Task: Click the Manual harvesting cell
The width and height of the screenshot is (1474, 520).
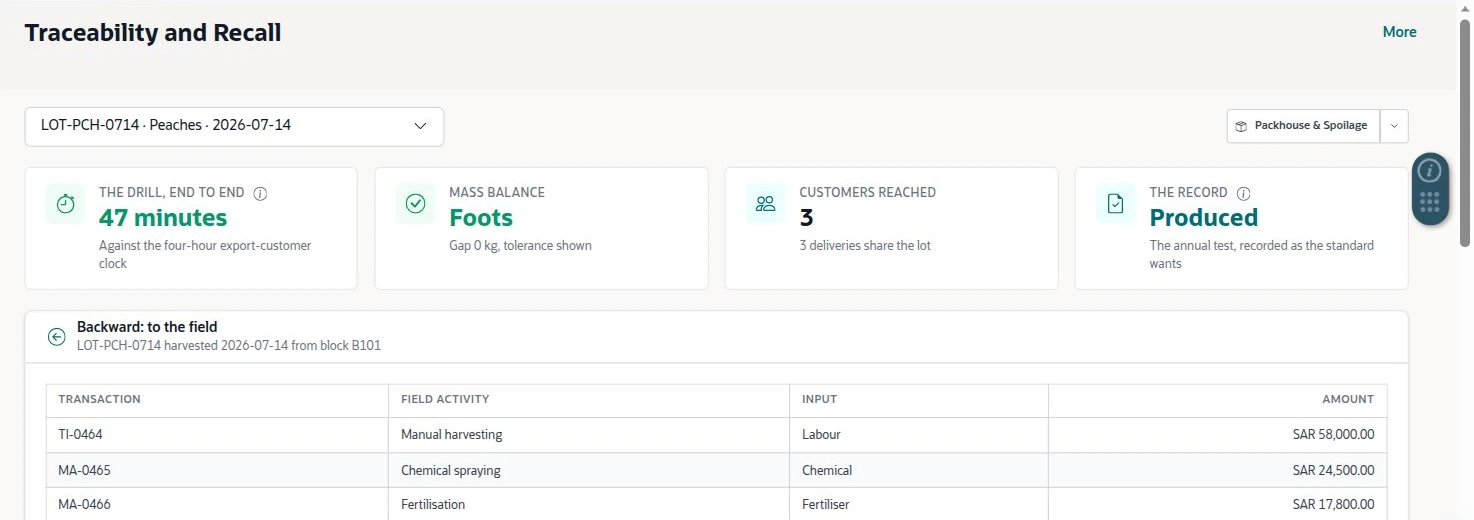Action: click(x=589, y=435)
